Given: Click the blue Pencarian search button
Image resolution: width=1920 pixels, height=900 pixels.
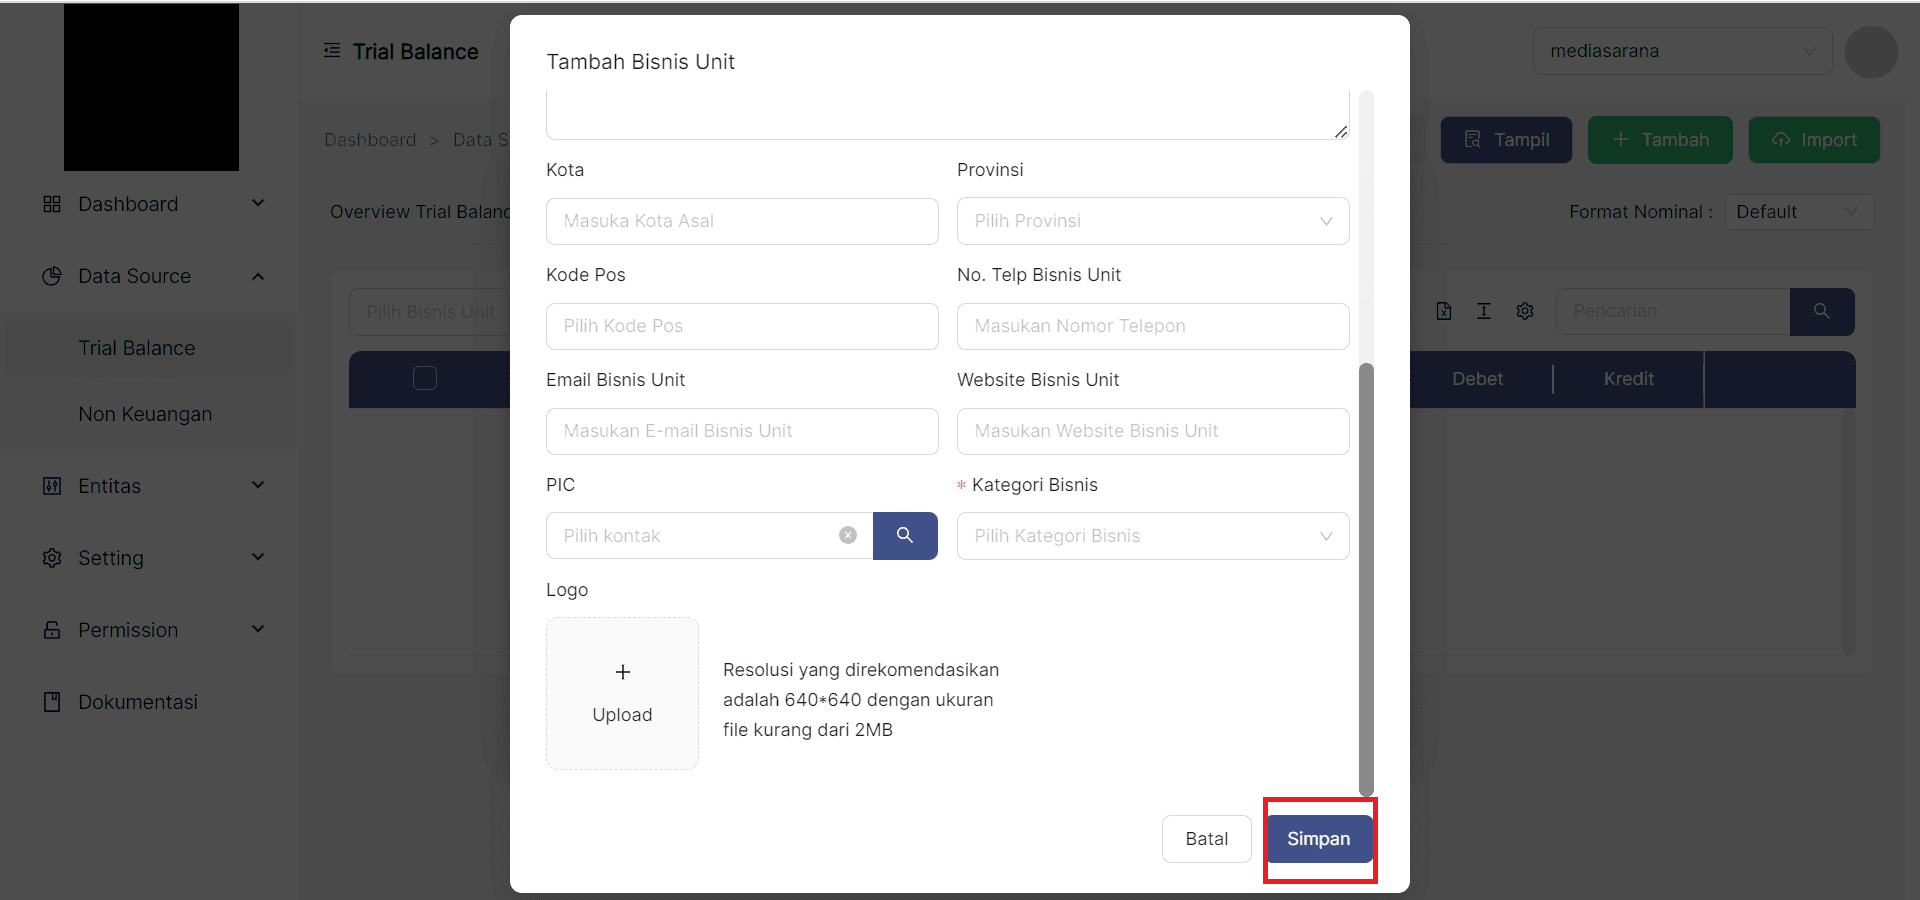Looking at the screenshot, I should click(1822, 311).
